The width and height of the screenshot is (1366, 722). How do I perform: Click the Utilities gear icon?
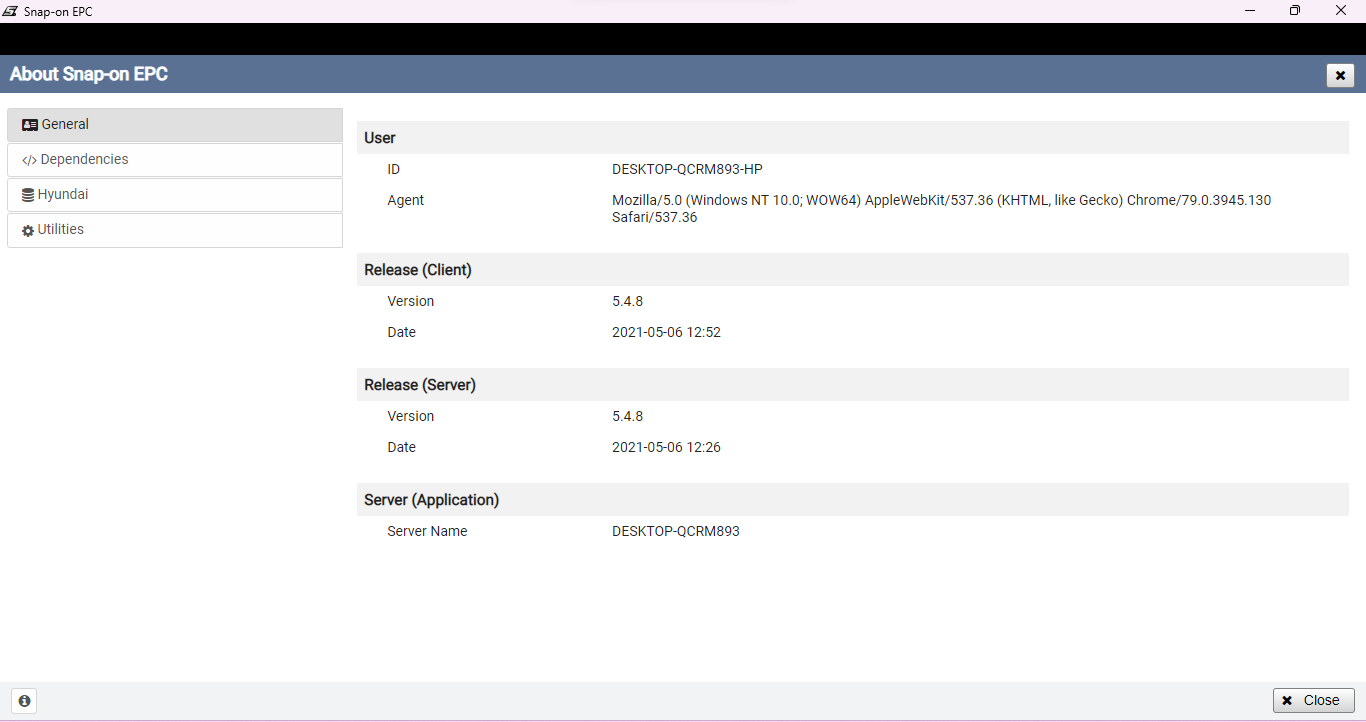28,230
